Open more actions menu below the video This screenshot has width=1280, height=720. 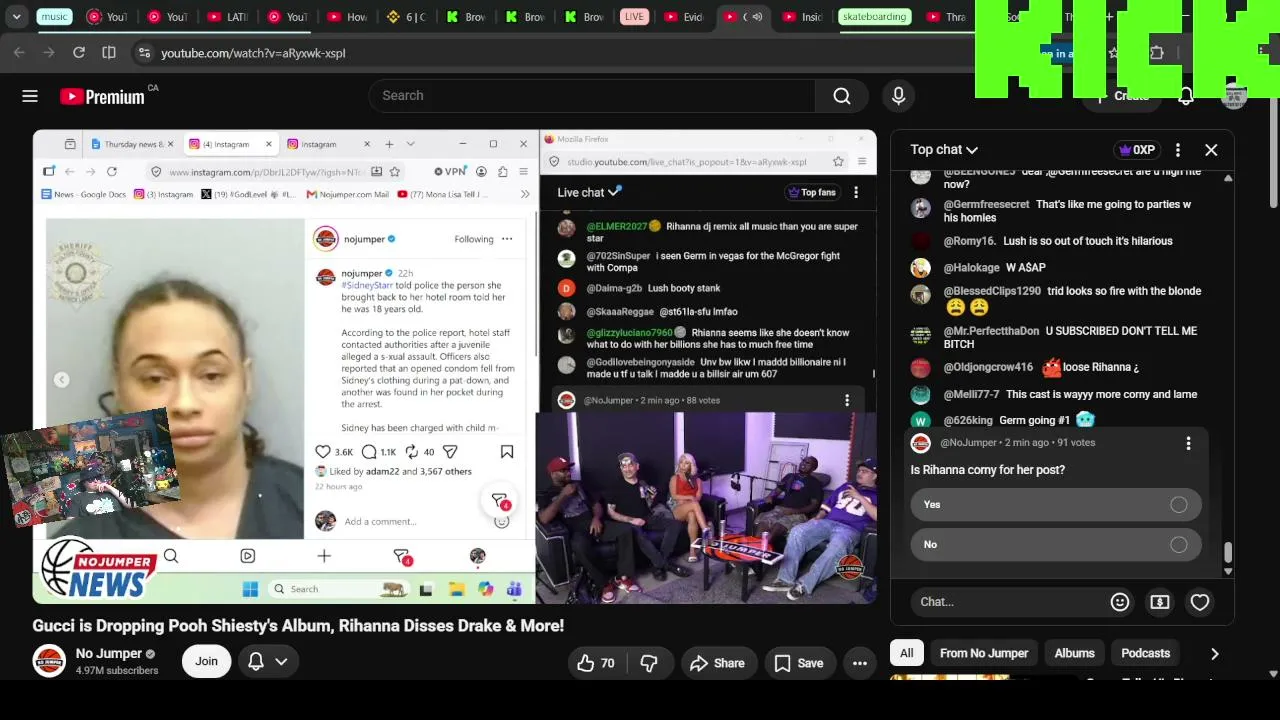pos(860,663)
